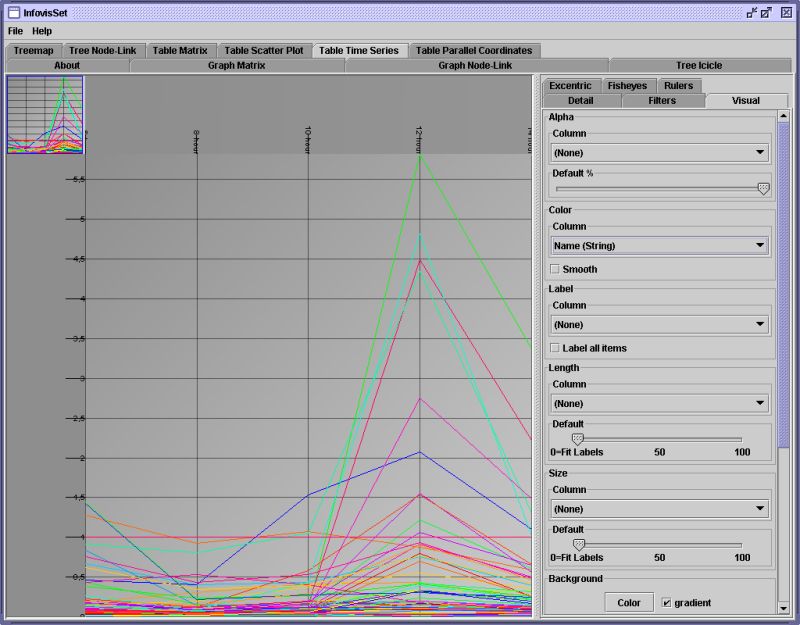Open the Table Matrix view

pos(181,50)
